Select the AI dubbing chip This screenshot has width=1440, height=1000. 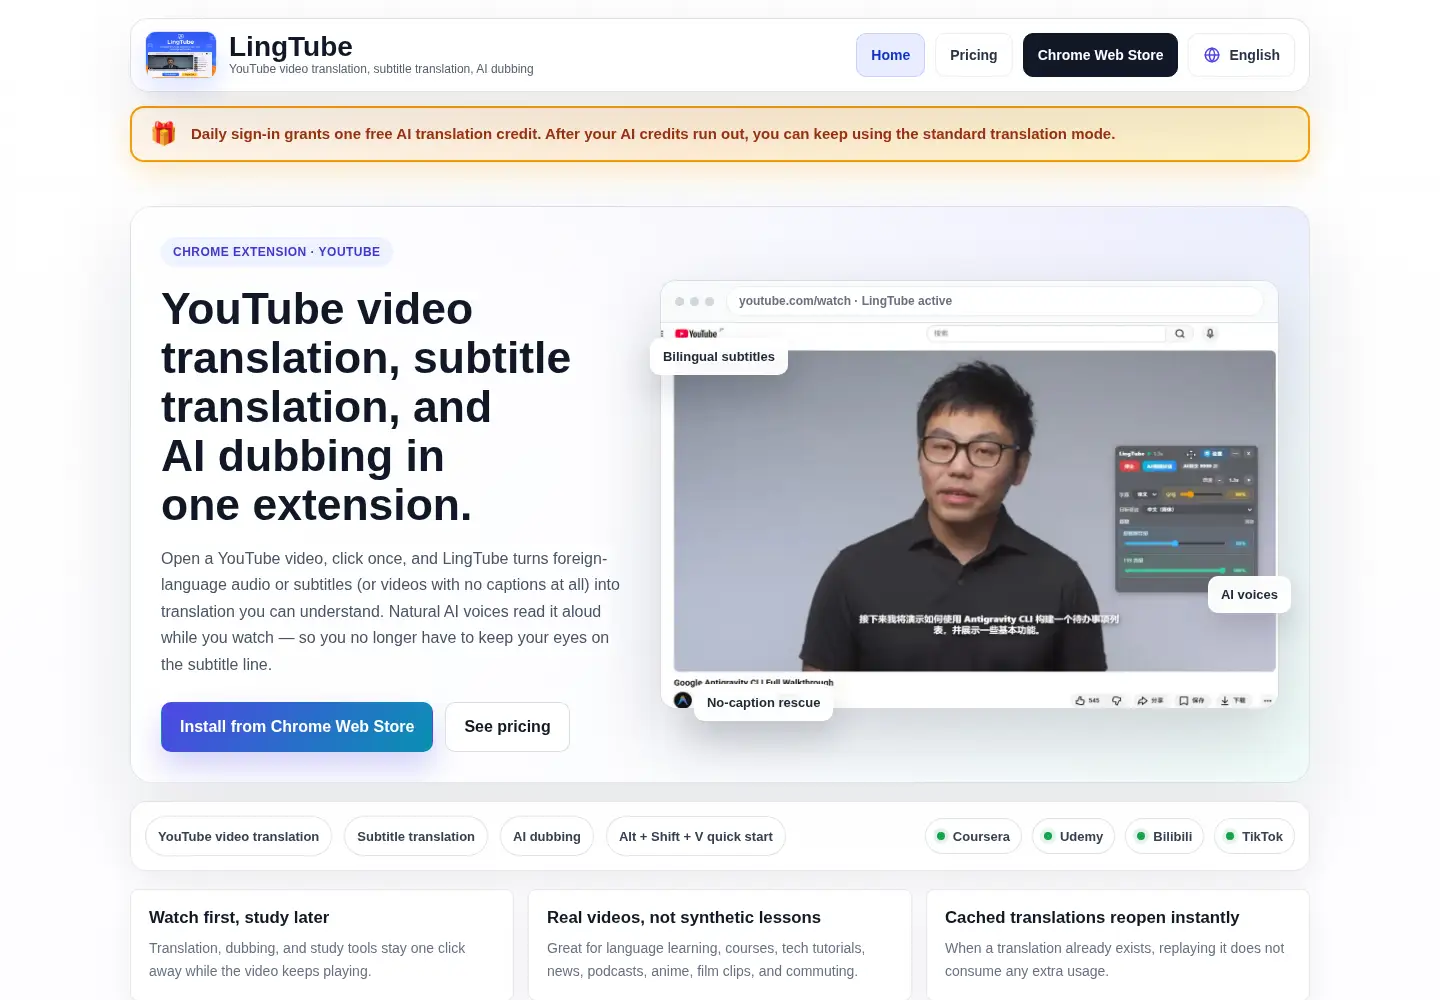547,836
